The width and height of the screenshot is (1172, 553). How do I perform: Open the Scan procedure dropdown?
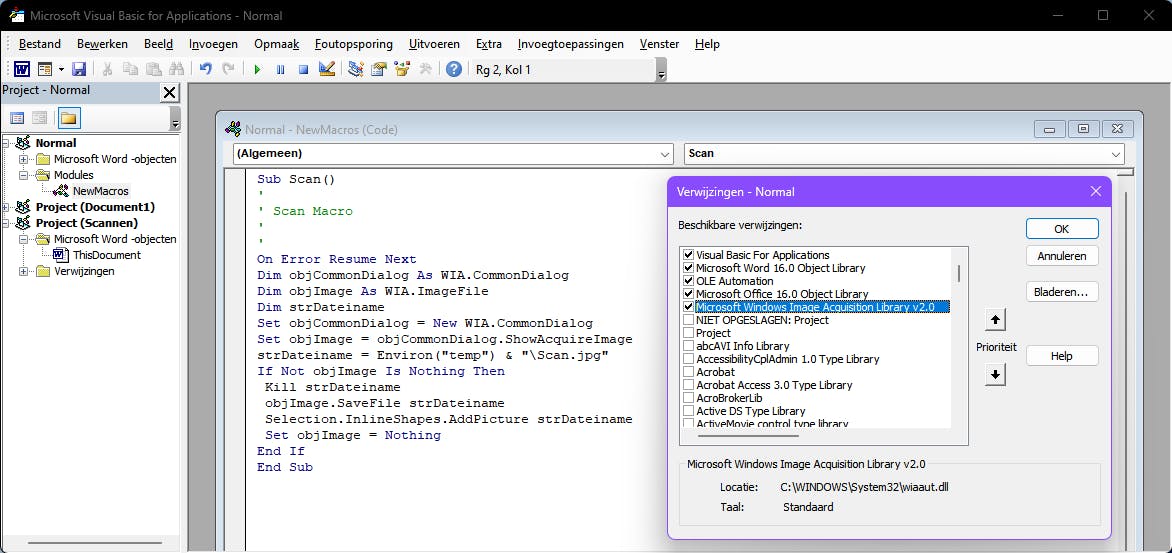[x=904, y=154]
